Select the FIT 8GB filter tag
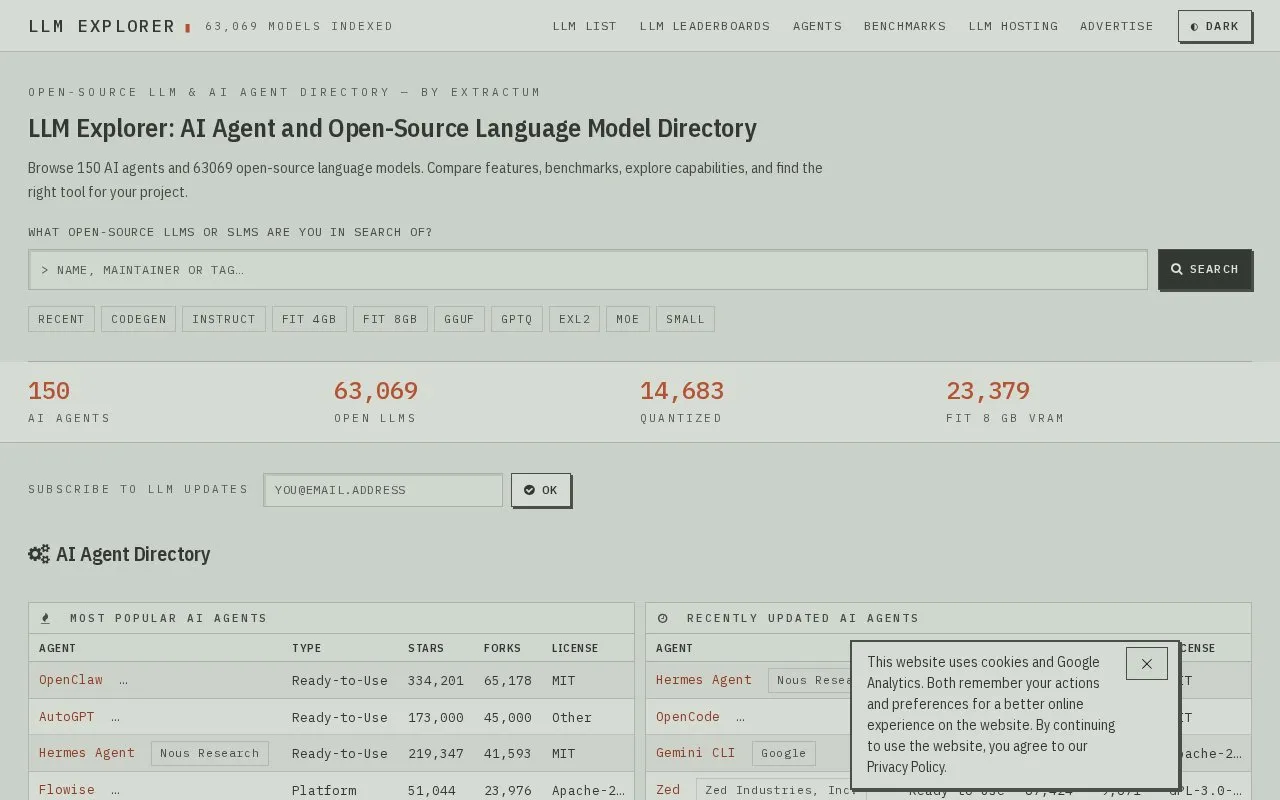The width and height of the screenshot is (1280, 800). [x=390, y=319]
